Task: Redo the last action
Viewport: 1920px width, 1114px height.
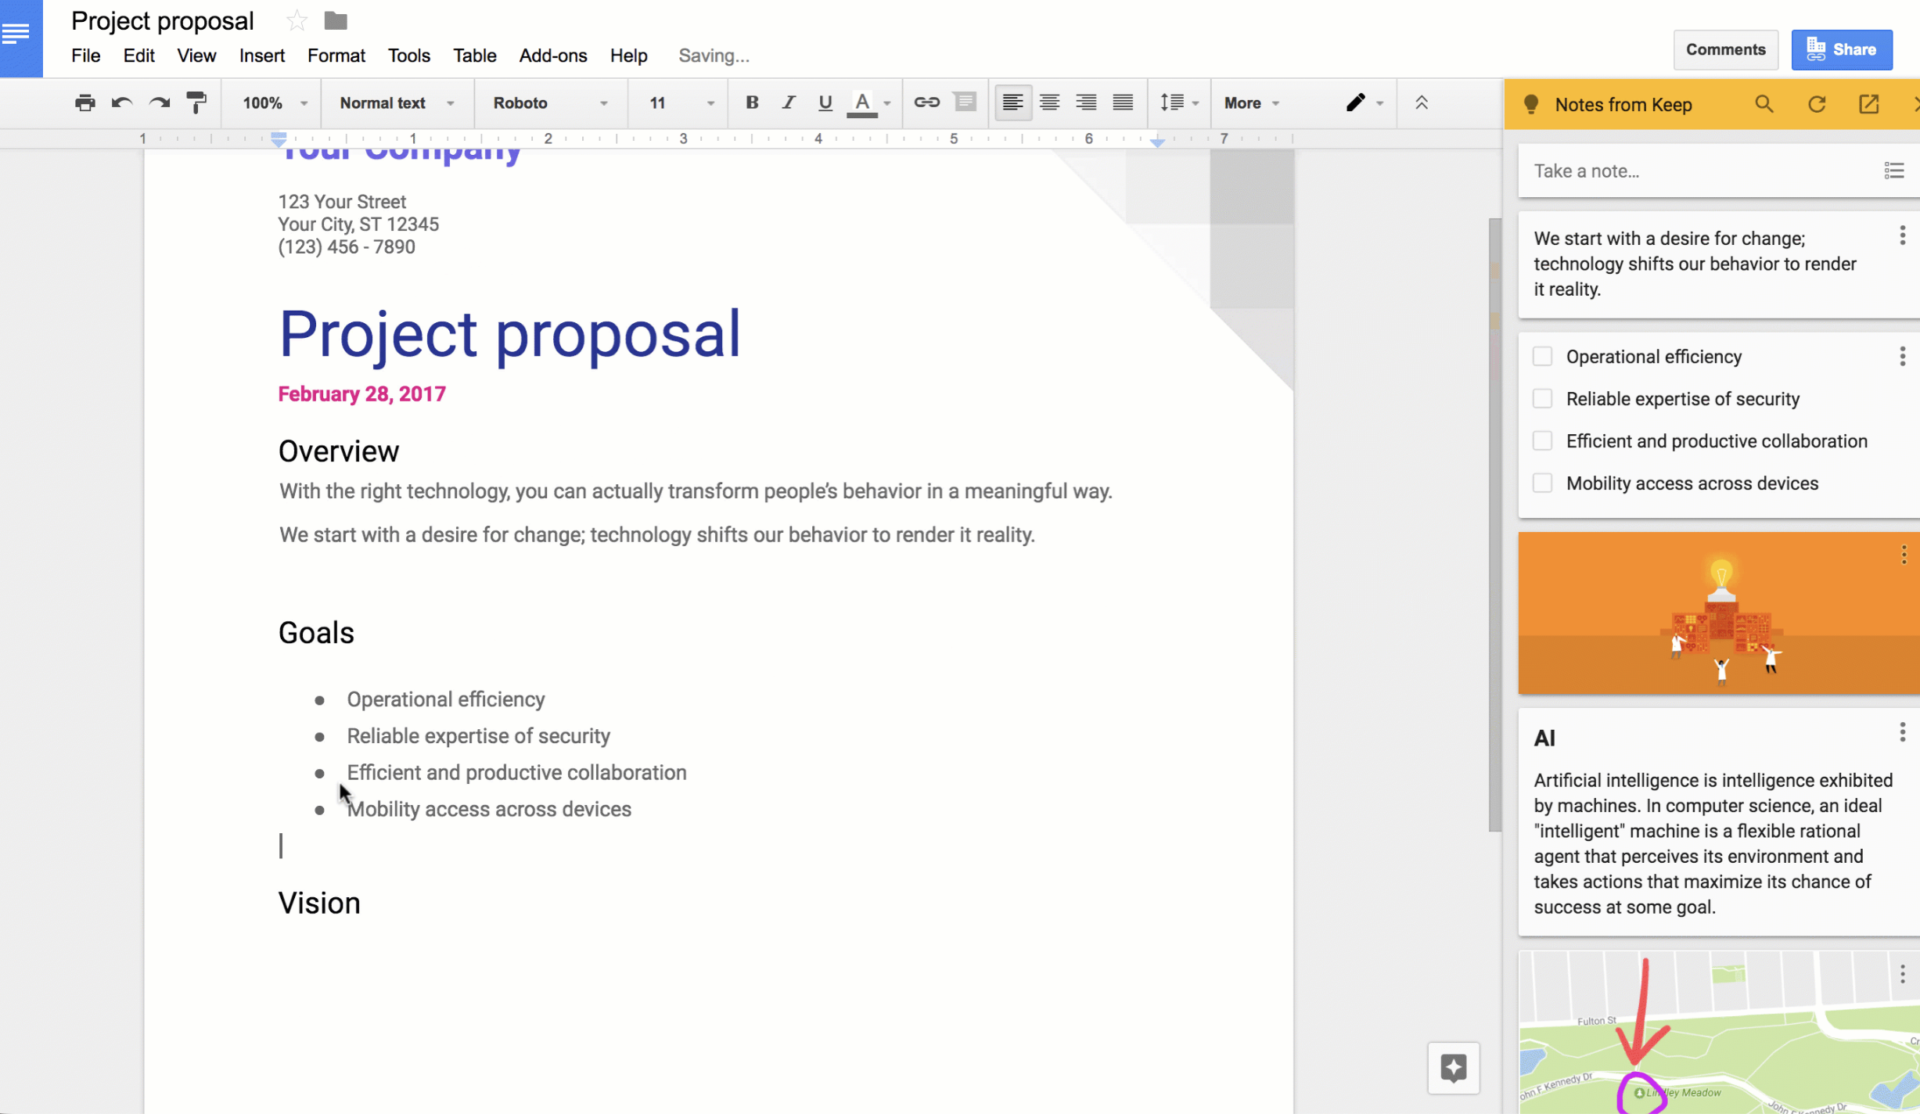Action: 159,103
